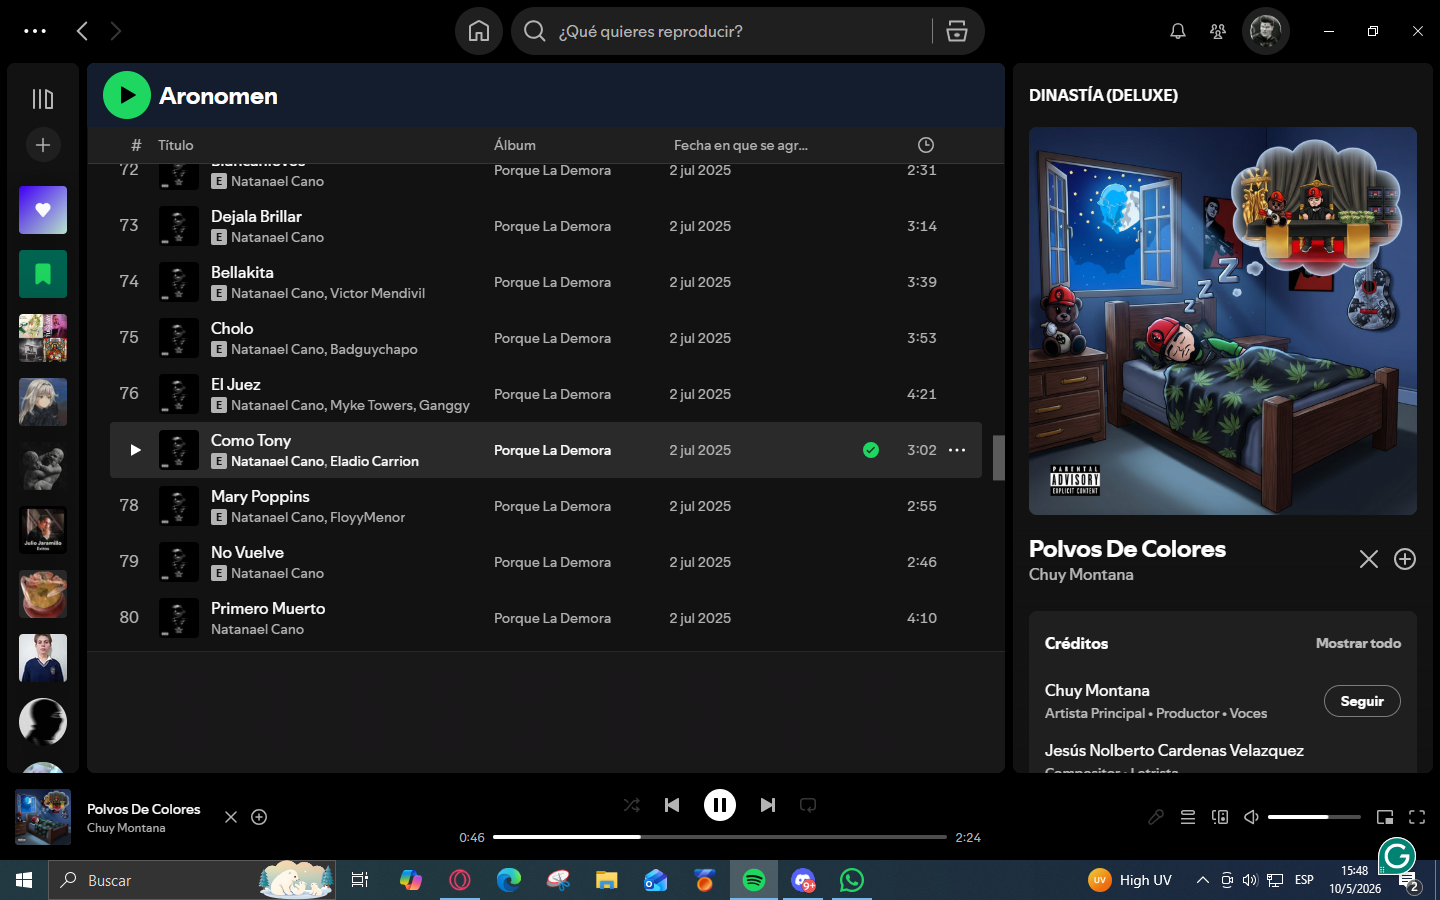The width and height of the screenshot is (1440, 900).
Task: Show hidden system tray icons
Action: pyautogui.click(x=1202, y=880)
